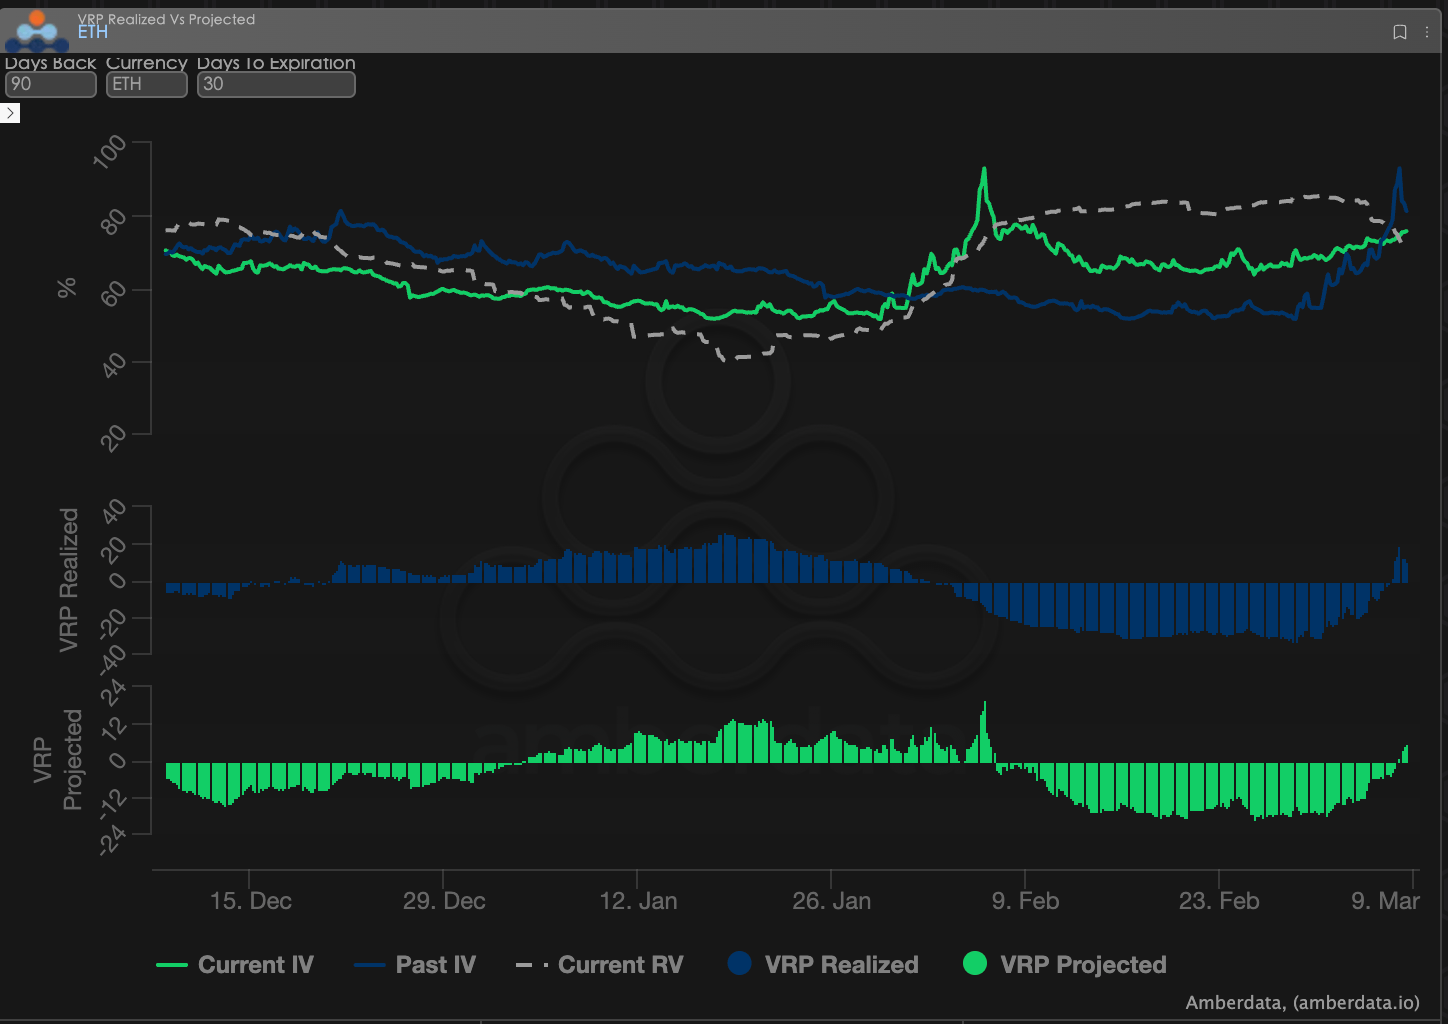Open the Currency field showing ETH

pyautogui.click(x=147, y=84)
